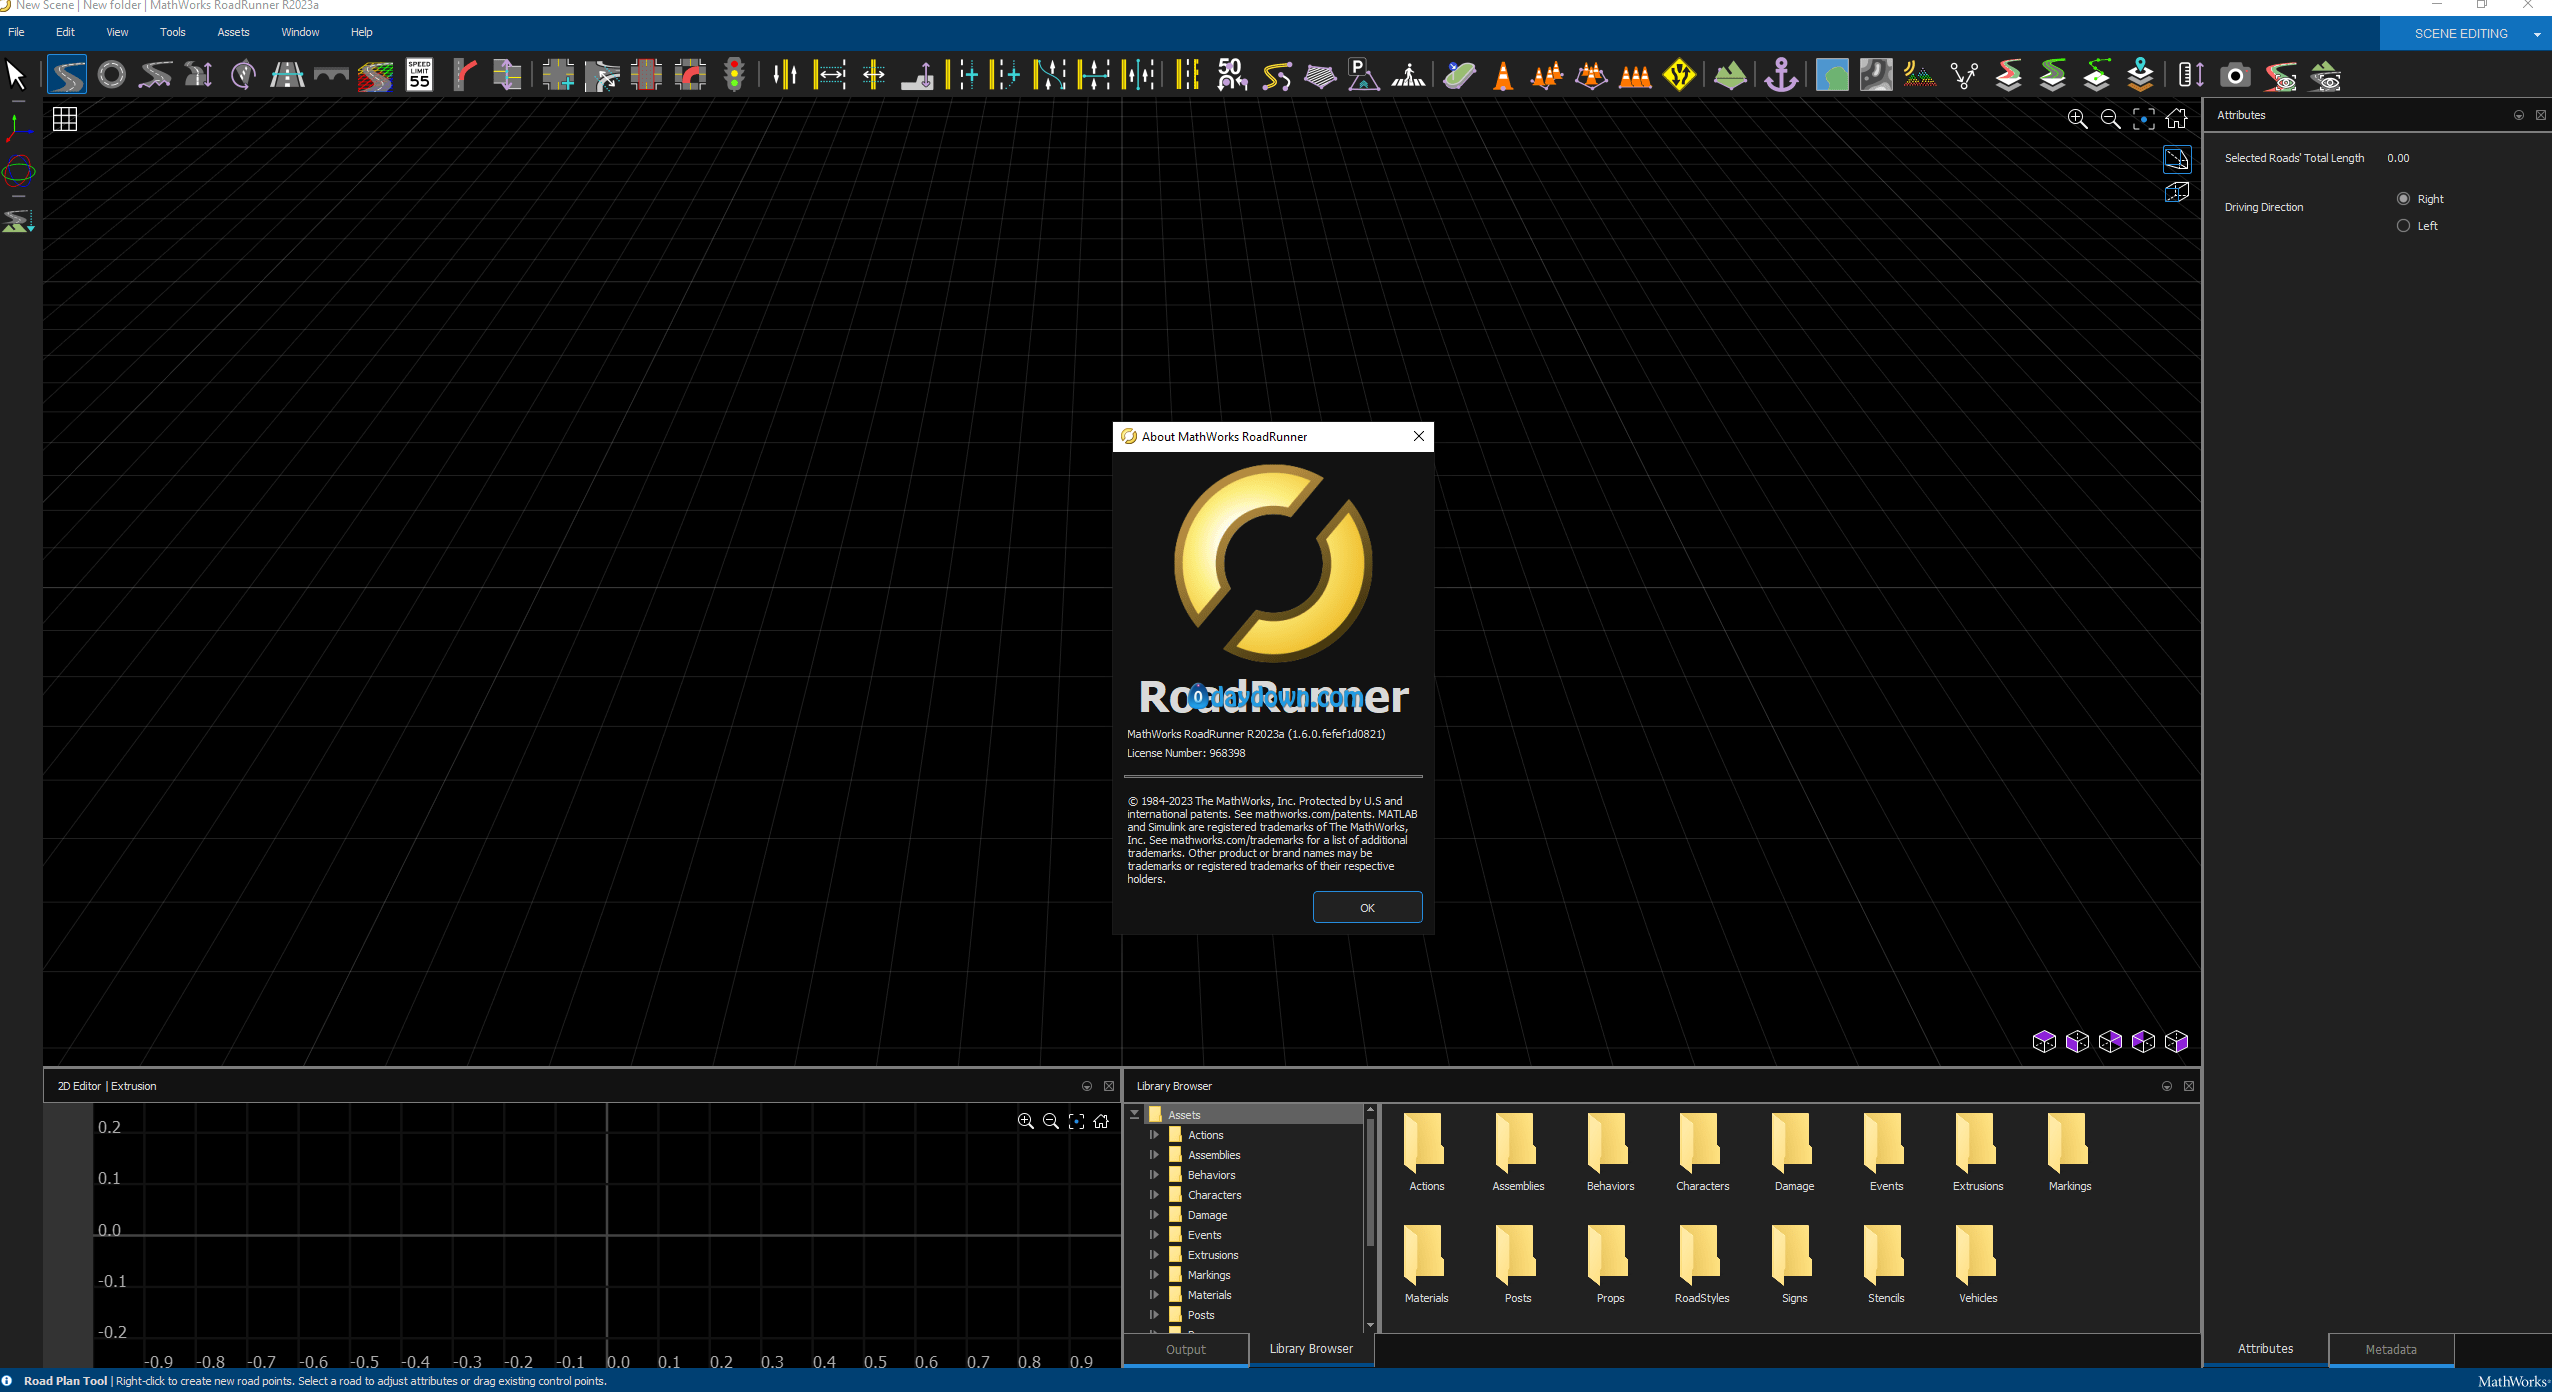
Task: Switch to the Output tab
Action: click(1186, 1349)
